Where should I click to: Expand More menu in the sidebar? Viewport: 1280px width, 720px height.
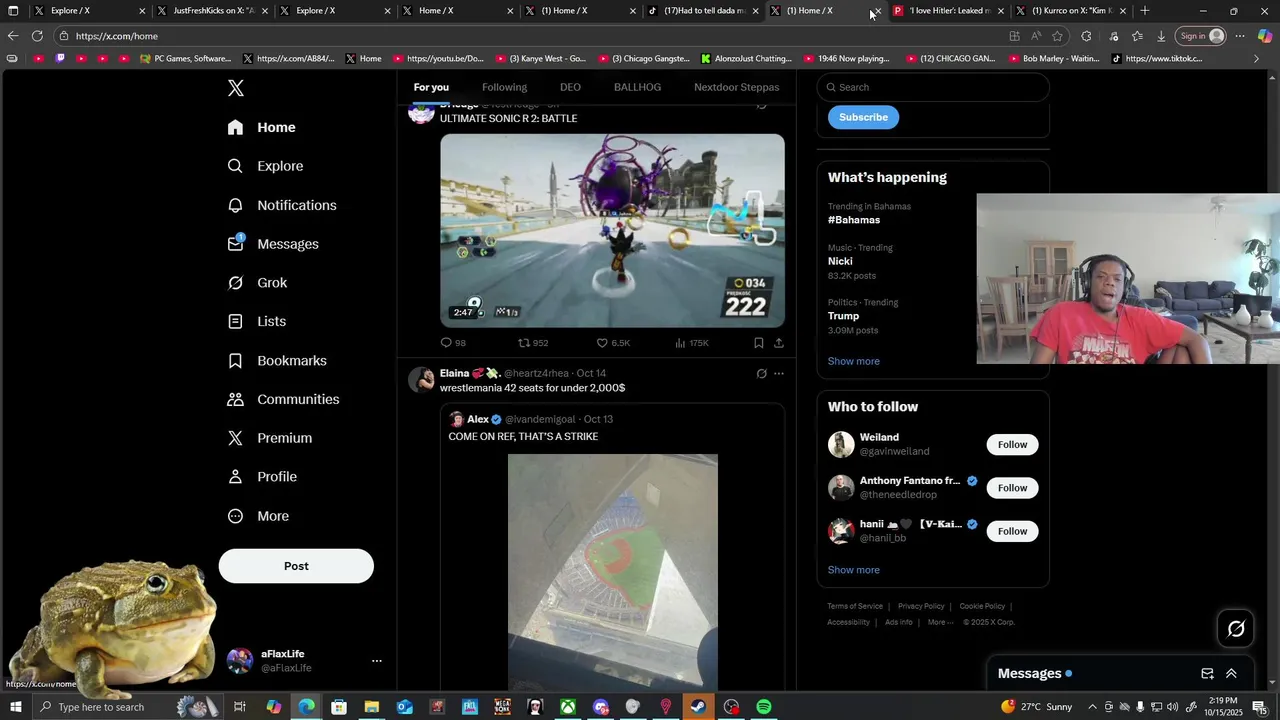point(258,516)
